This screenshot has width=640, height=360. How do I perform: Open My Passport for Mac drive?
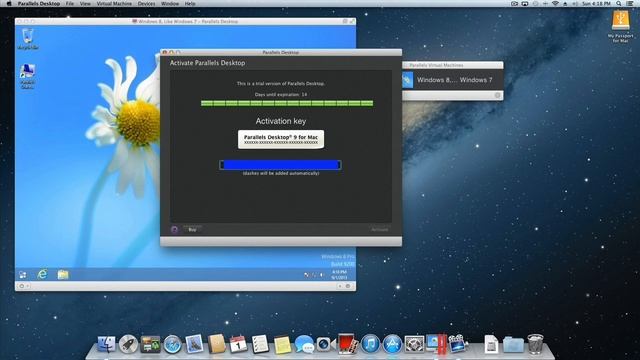point(620,26)
